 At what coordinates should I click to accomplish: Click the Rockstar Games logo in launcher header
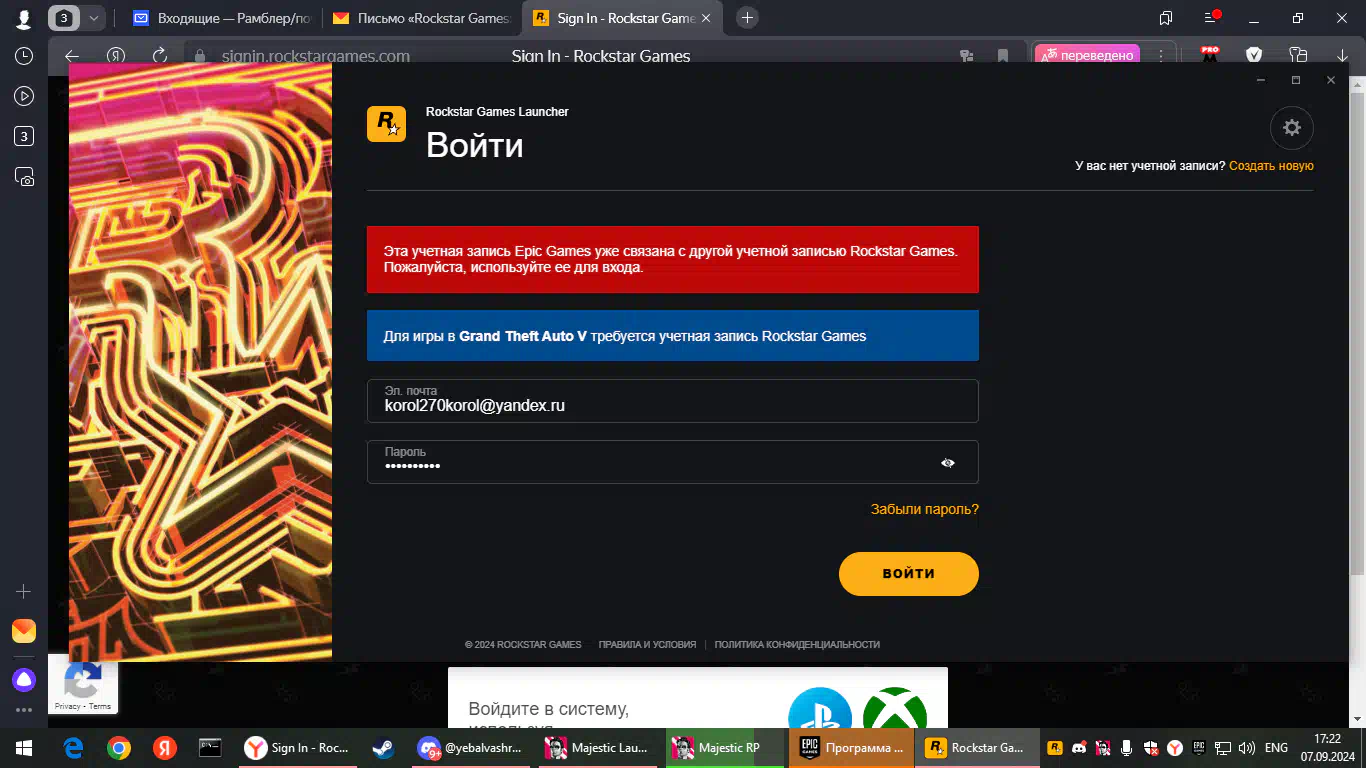[x=386, y=124]
